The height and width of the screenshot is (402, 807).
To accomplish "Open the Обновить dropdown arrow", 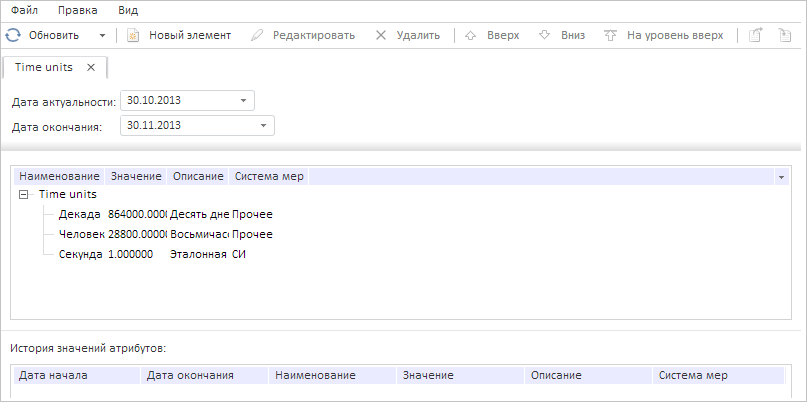I will [103, 35].
